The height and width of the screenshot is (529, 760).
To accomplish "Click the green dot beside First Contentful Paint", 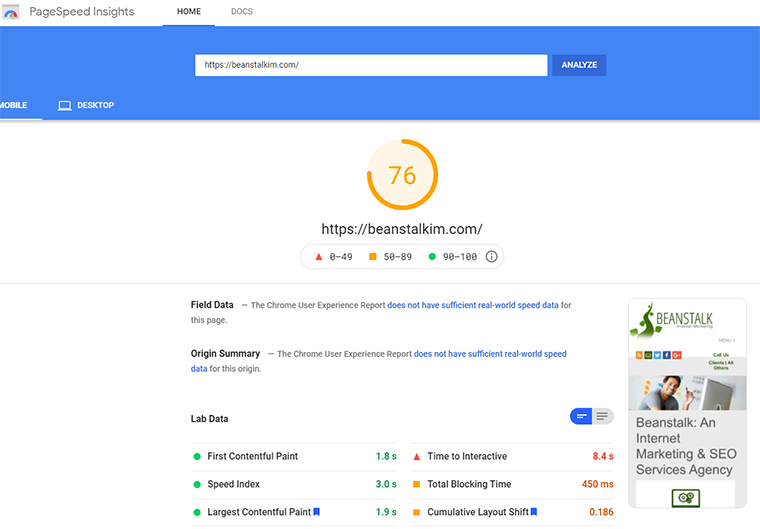I will [x=197, y=456].
